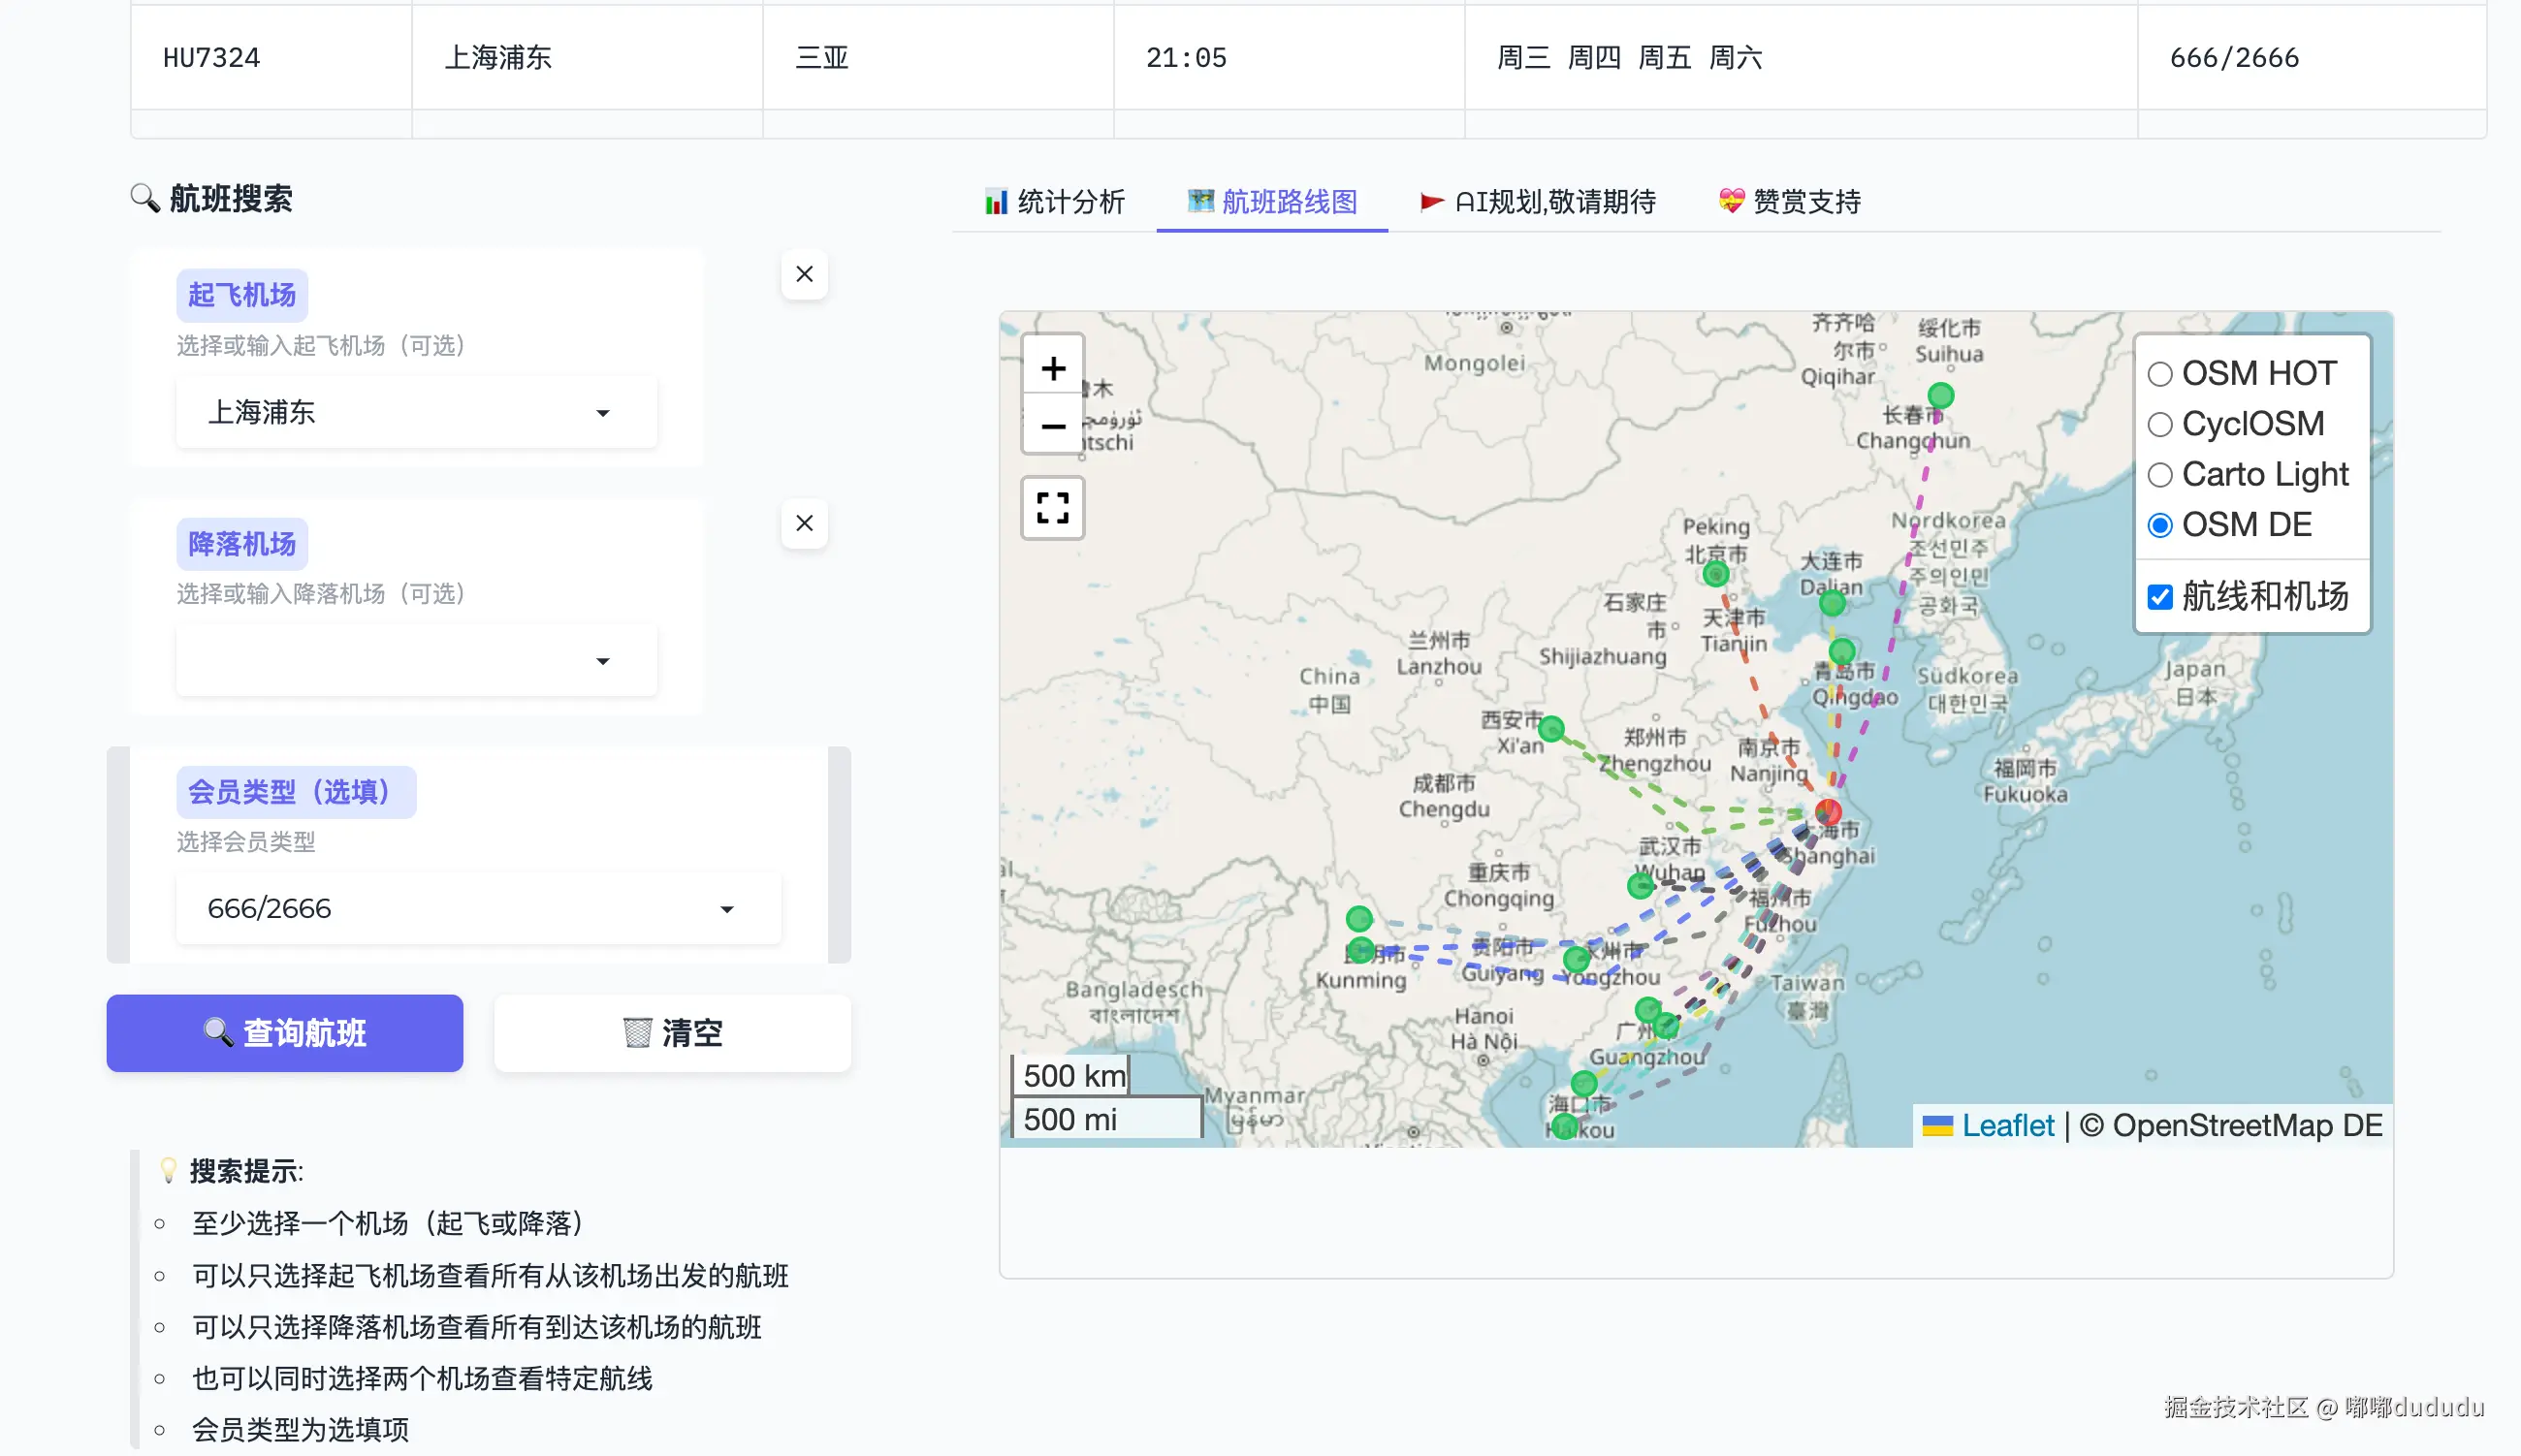
Task: Clear the landing airport field using its X
Action: (x=804, y=523)
